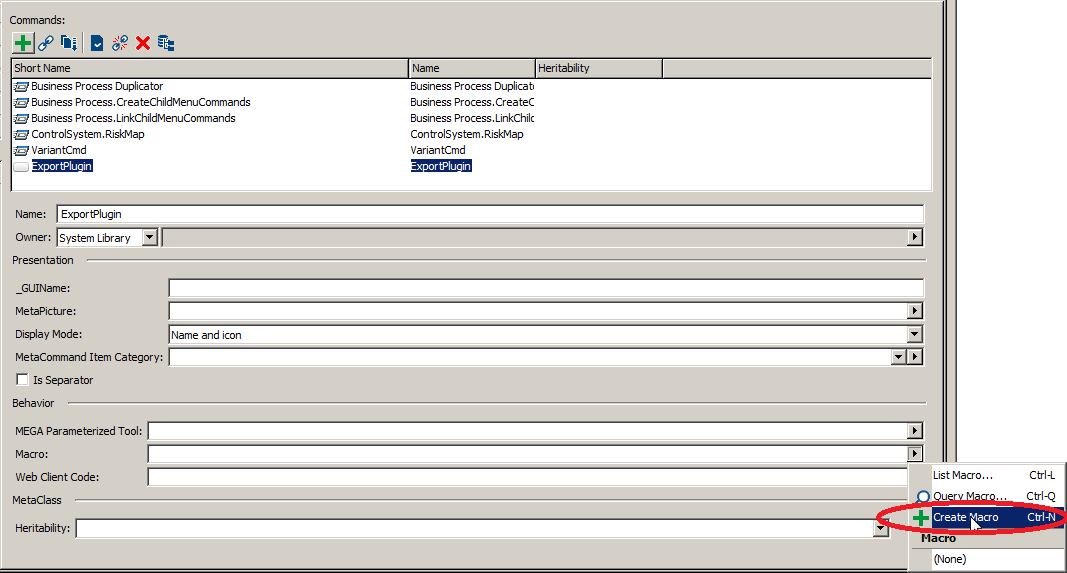Viewport: 1067px width, 573px height.
Task: Click the chain link Connect icon
Action: point(46,43)
